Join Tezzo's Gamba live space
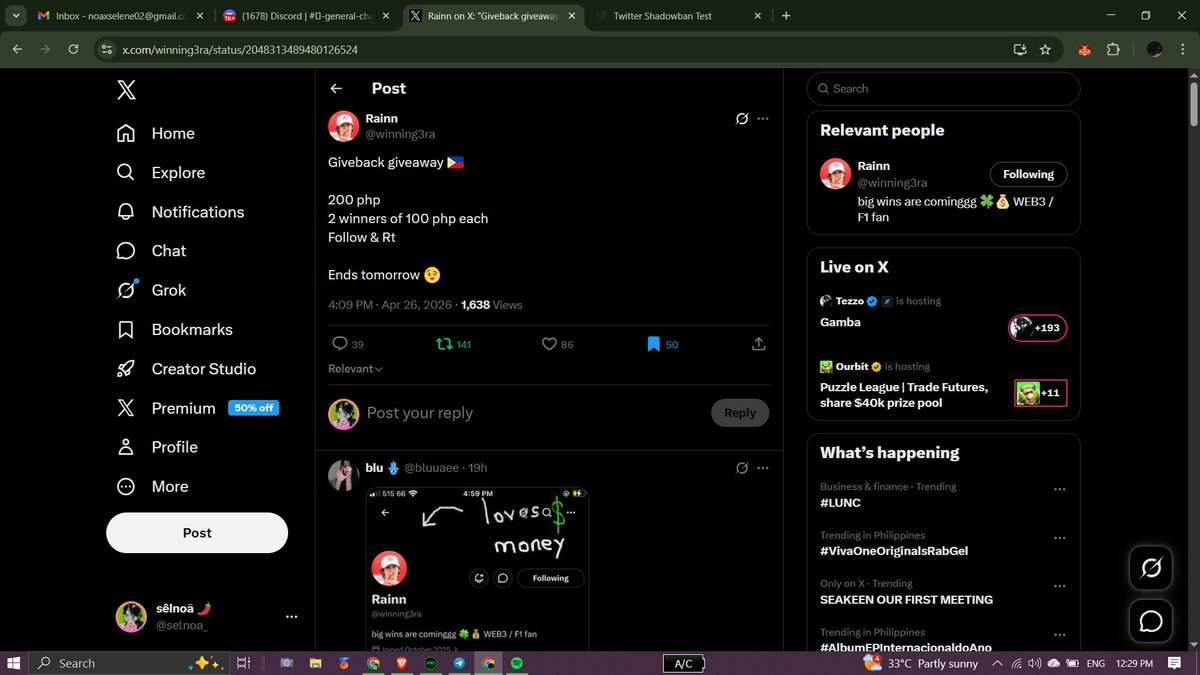Viewport: 1200px width, 675px height. (840, 322)
